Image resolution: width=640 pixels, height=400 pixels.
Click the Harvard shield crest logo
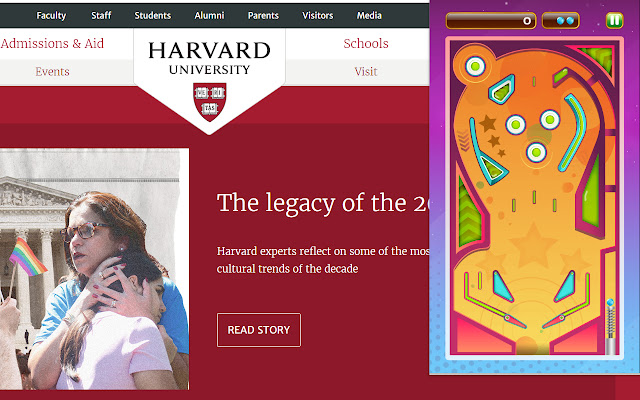click(x=209, y=102)
